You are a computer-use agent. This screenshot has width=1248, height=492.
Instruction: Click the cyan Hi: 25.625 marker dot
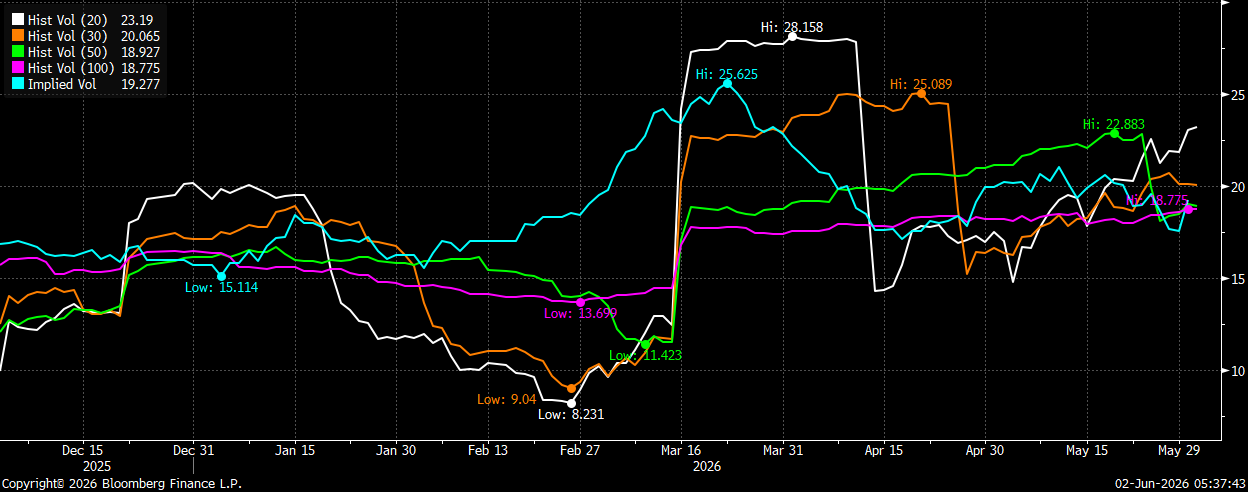pos(727,83)
